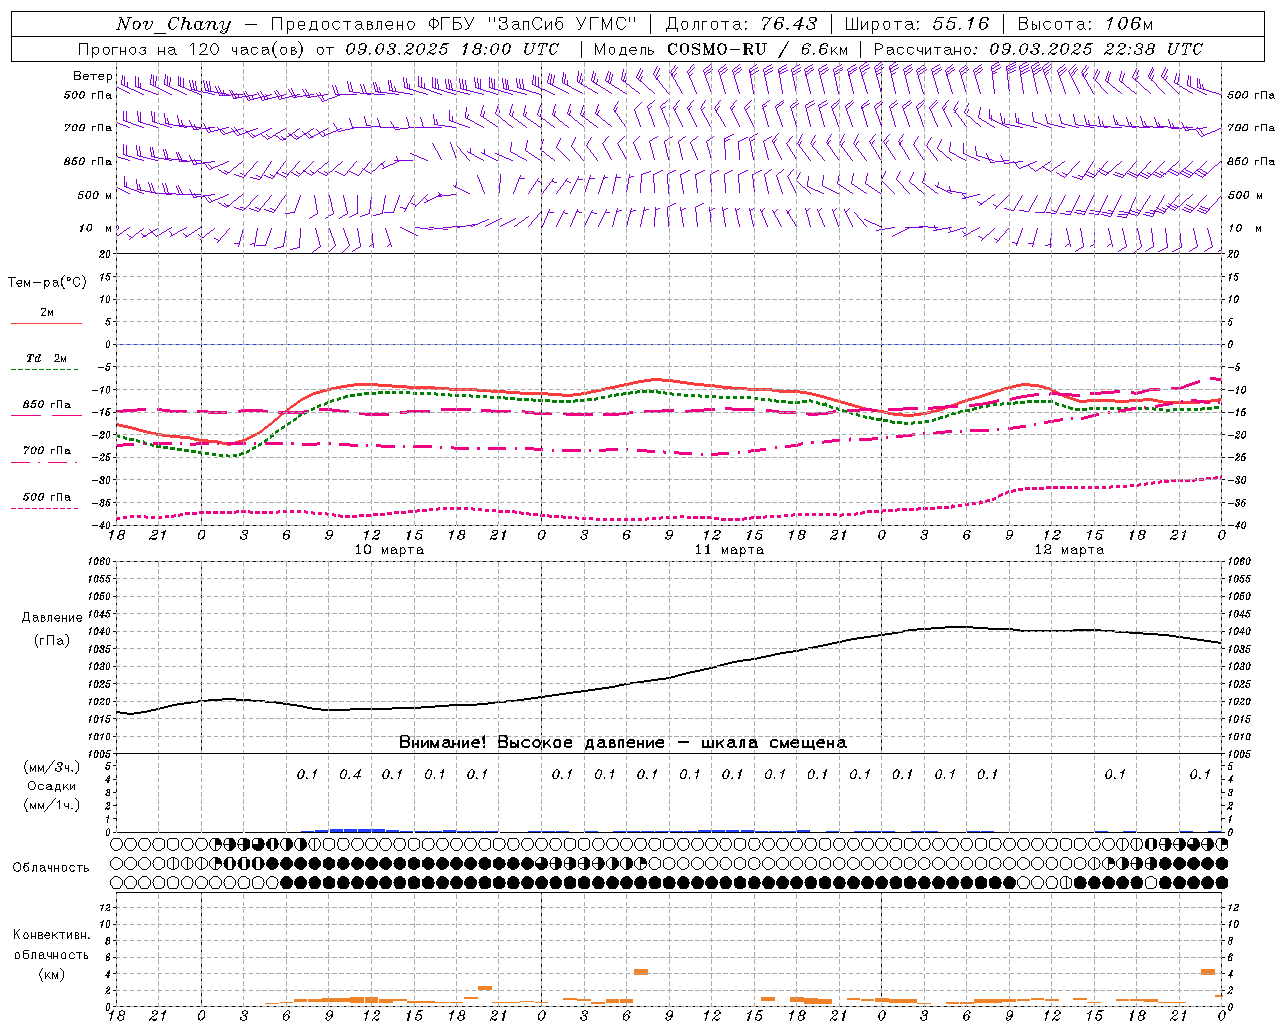
Task: Click the (гПа) unit label under Давление
Action: pyautogui.click(x=52, y=641)
